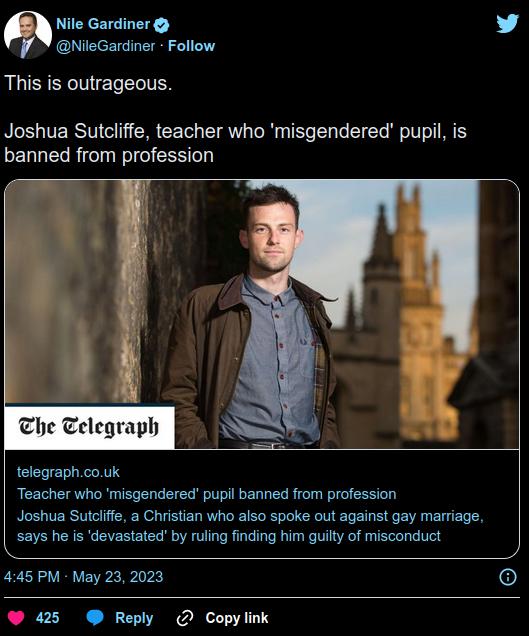Open the @NileGardiner handle link
Image resolution: width=529 pixels, height=636 pixels.
pyautogui.click(x=105, y=46)
